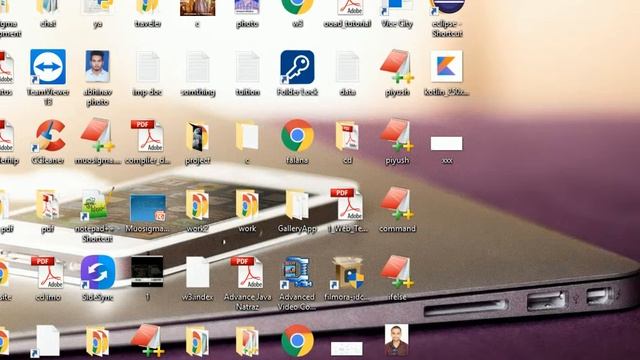Image resolution: width=640 pixels, height=360 pixels.
Task: Launch the Folder Lock shortcut
Action: pos(297,67)
